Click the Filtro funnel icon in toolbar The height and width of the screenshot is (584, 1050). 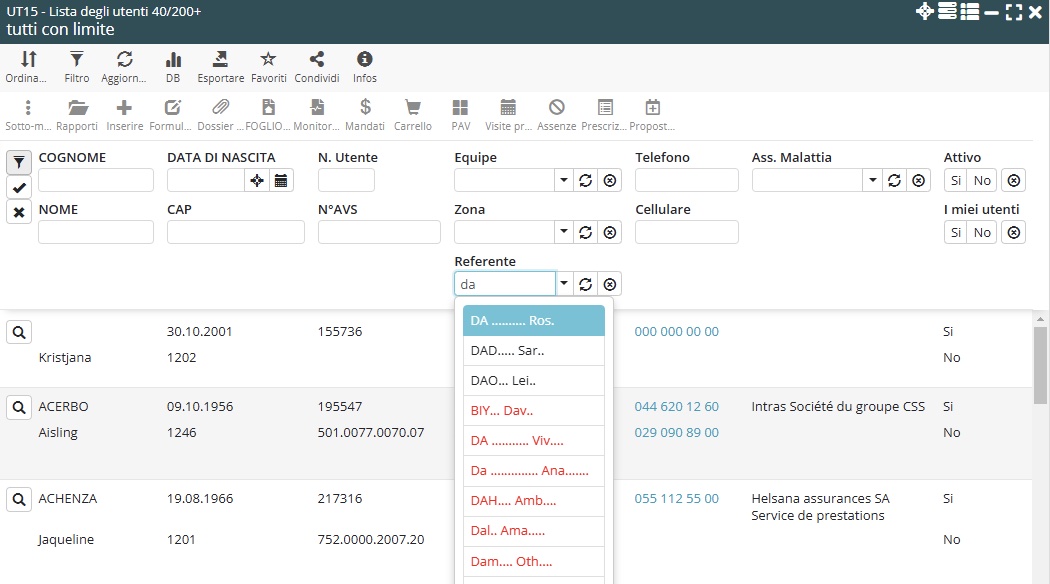tap(76, 60)
